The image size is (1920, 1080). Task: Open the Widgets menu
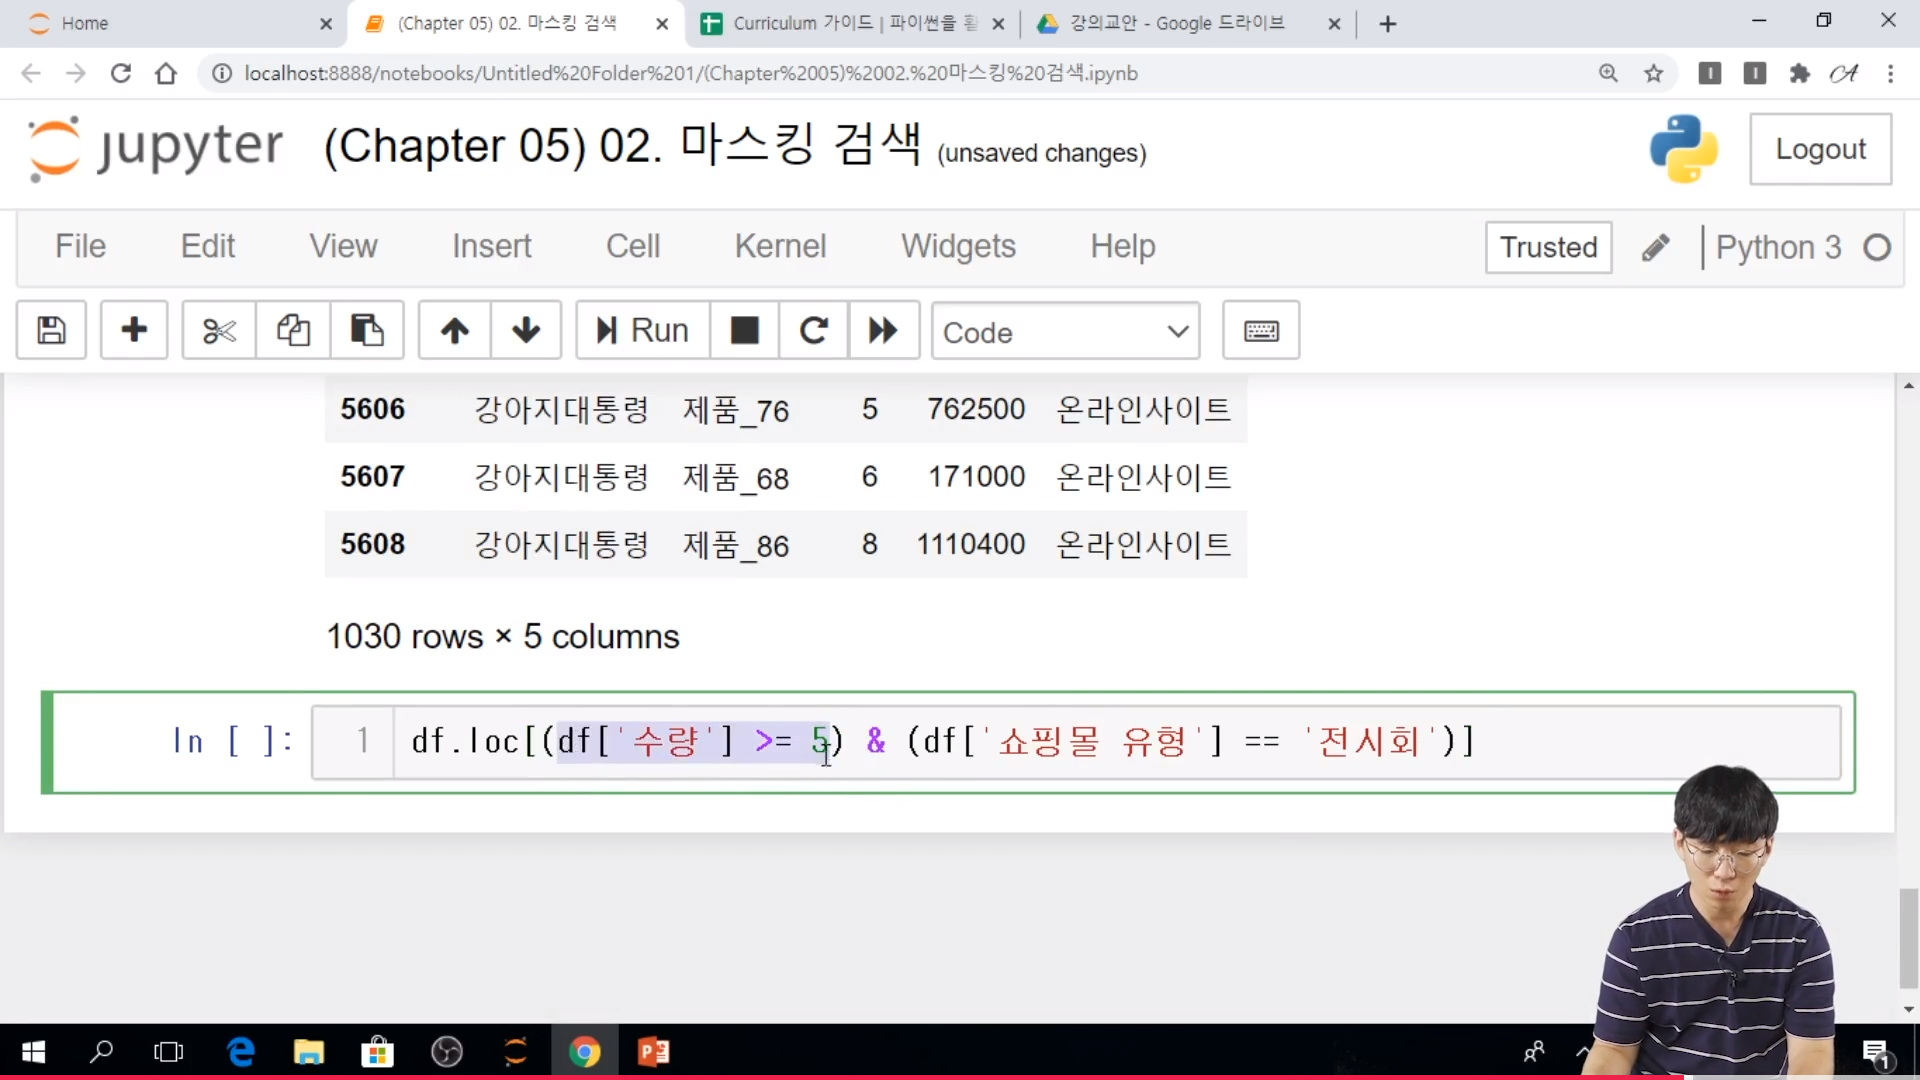click(958, 246)
